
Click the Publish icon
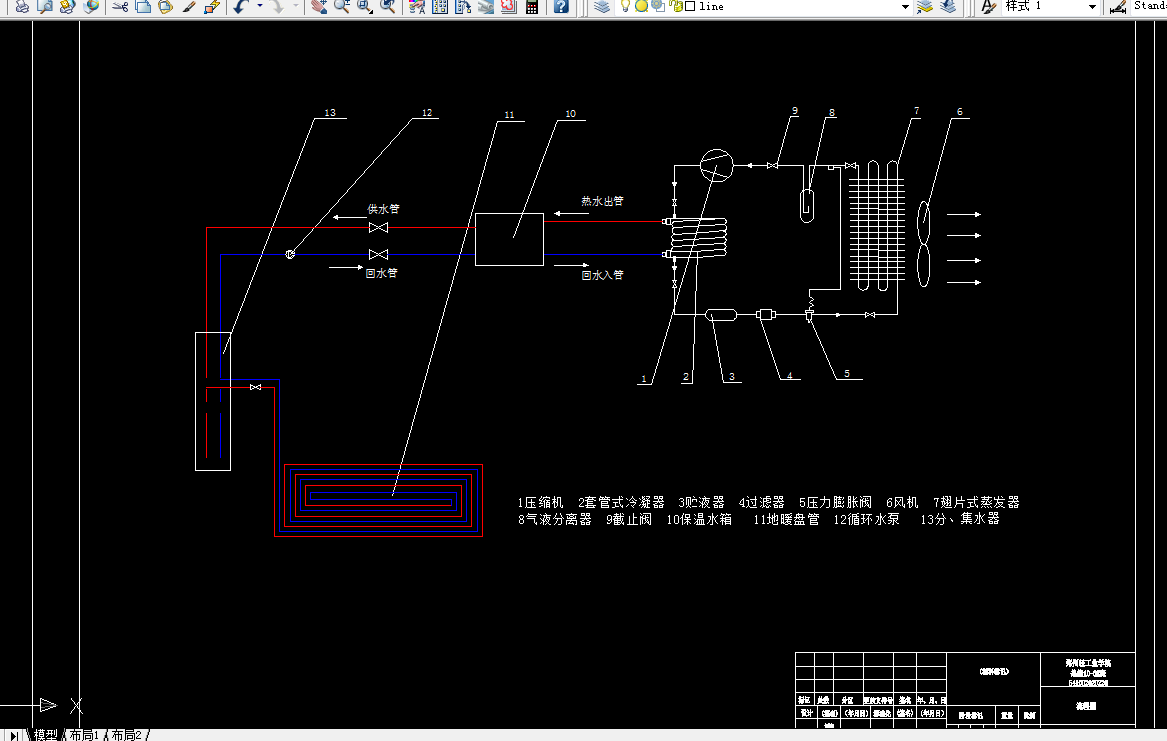pos(68,7)
